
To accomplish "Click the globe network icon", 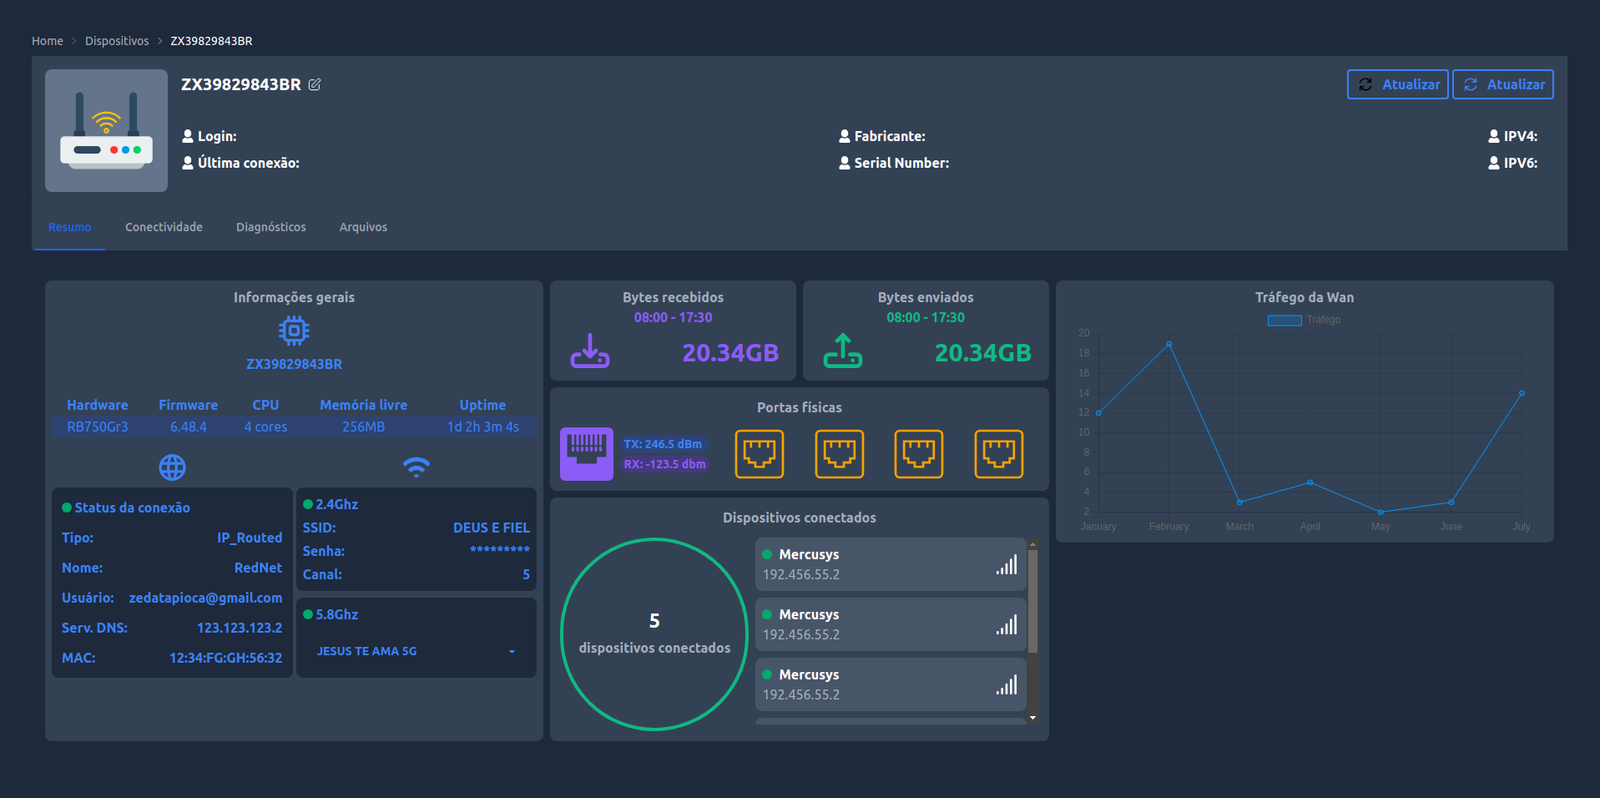I will pos(172,467).
